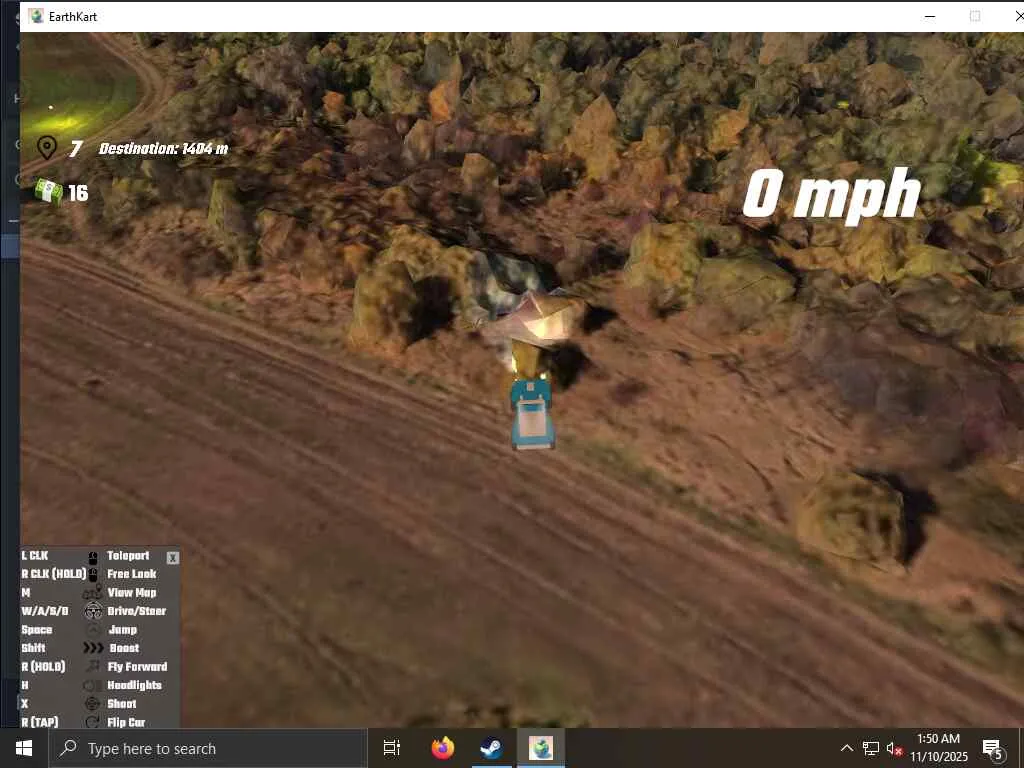Minimize the EarthKart window
This screenshot has width=1024, height=768.
tap(930, 16)
